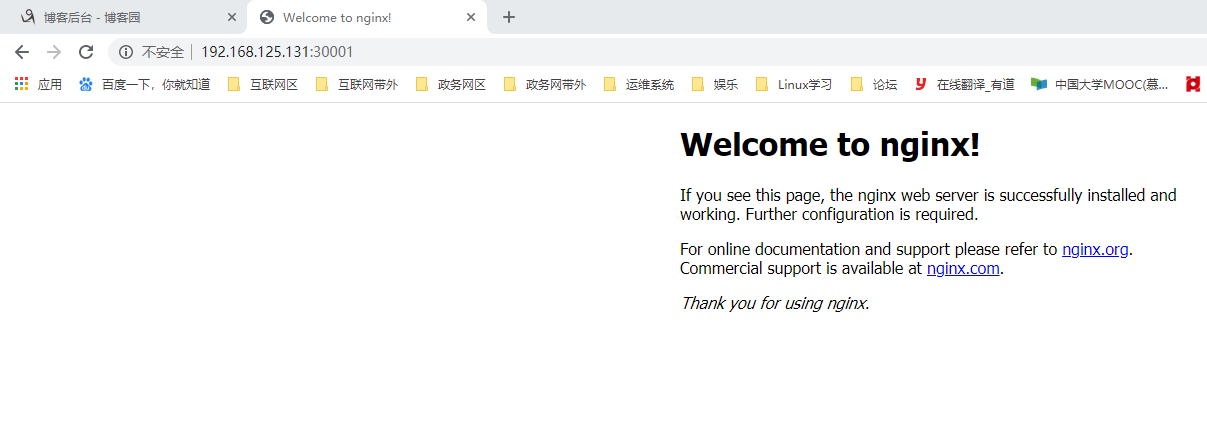Open the 互联网带外 bookmark folder

coord(357,85)
